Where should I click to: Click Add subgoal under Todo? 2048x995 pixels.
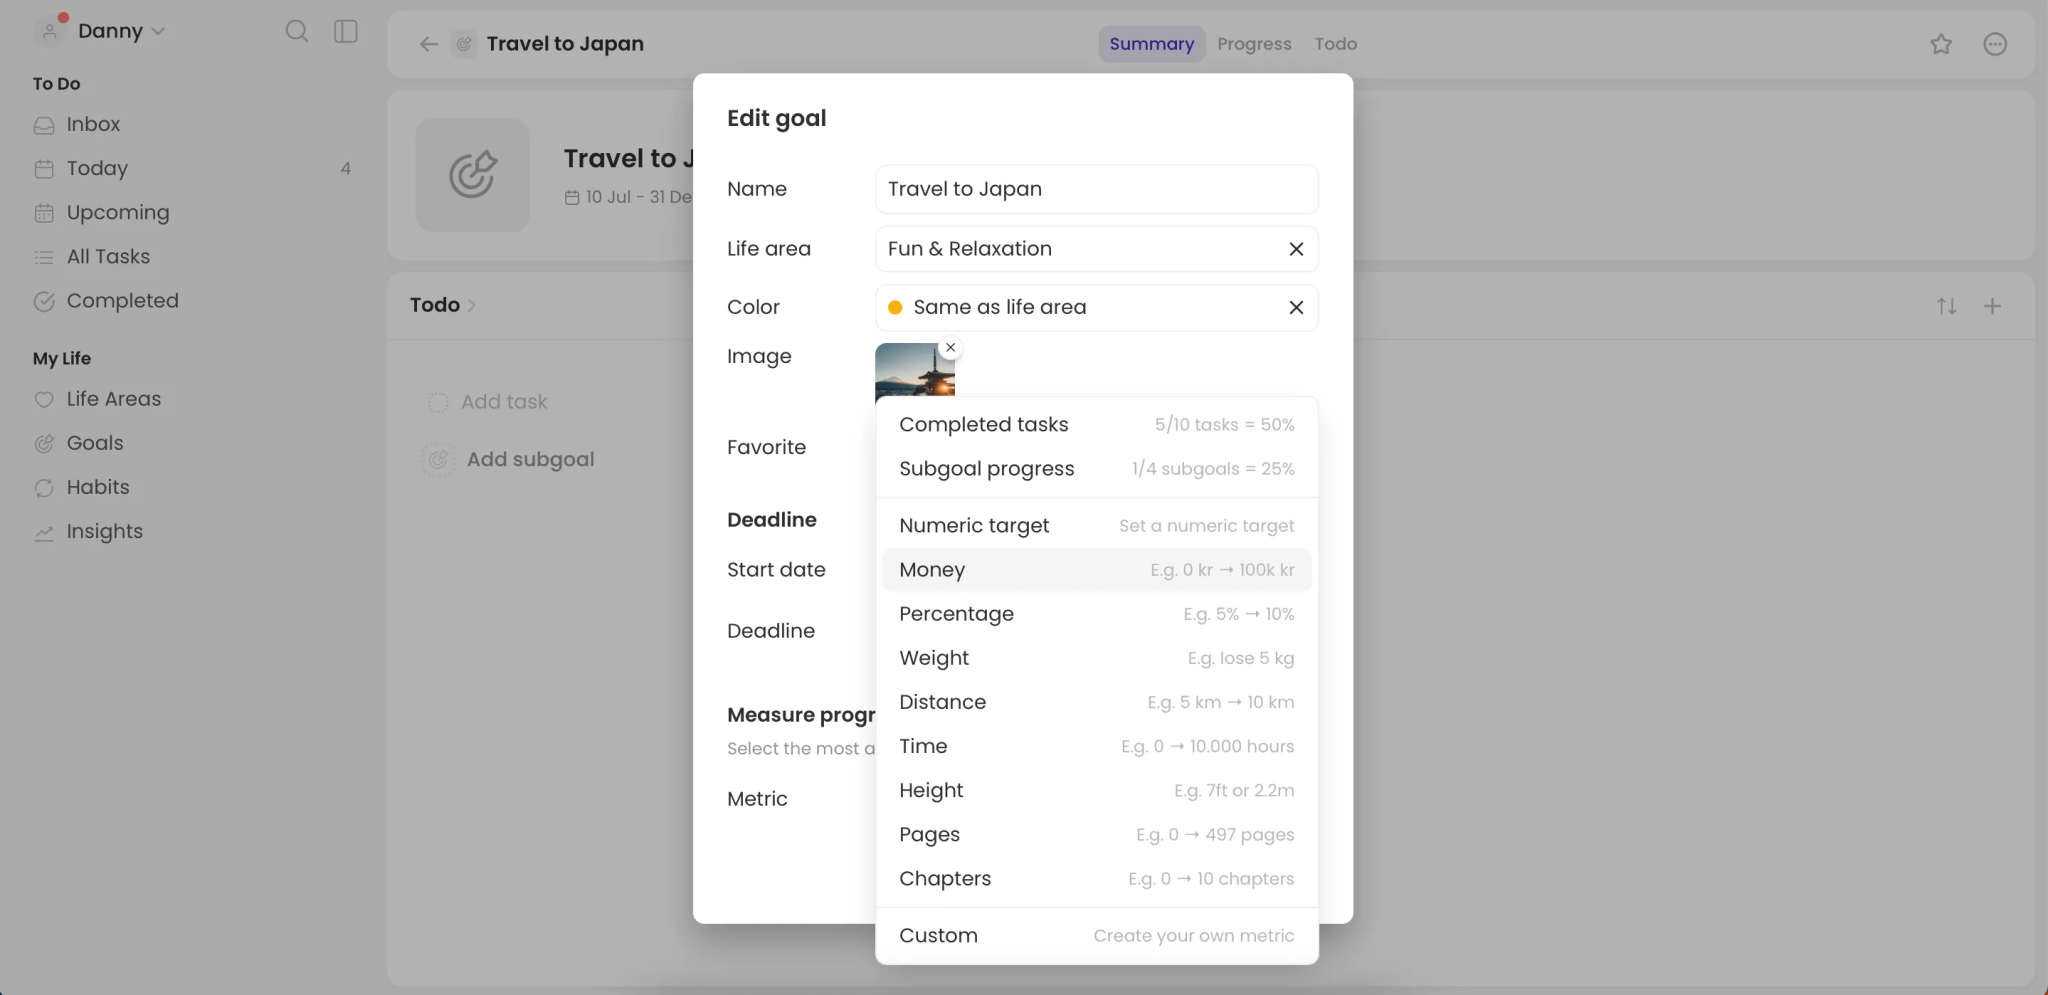530,459
